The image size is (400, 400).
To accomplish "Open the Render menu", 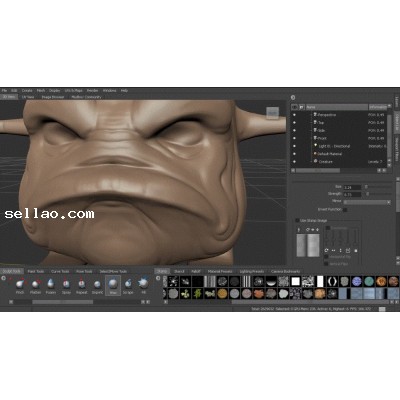I will tap(92, 91).
